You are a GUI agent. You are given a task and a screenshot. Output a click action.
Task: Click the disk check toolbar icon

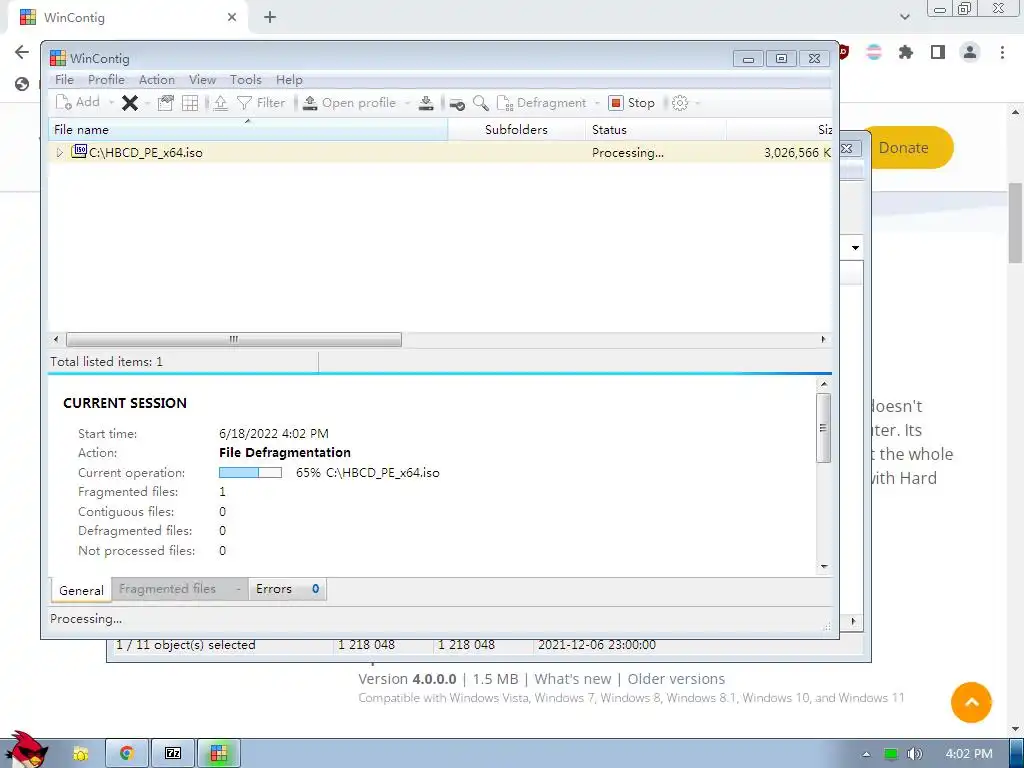457,103
